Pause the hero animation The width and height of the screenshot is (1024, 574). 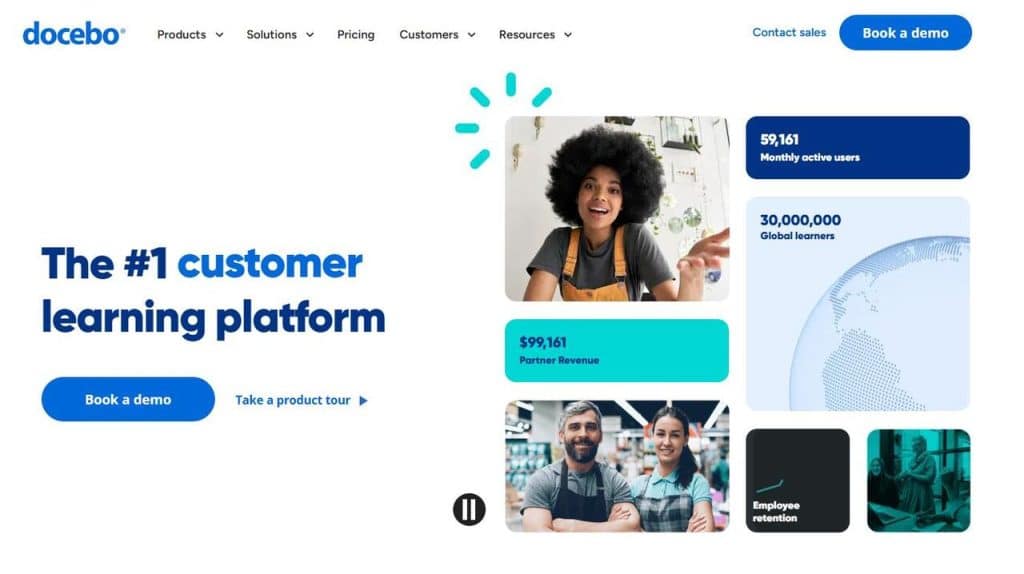click(469, 509)
